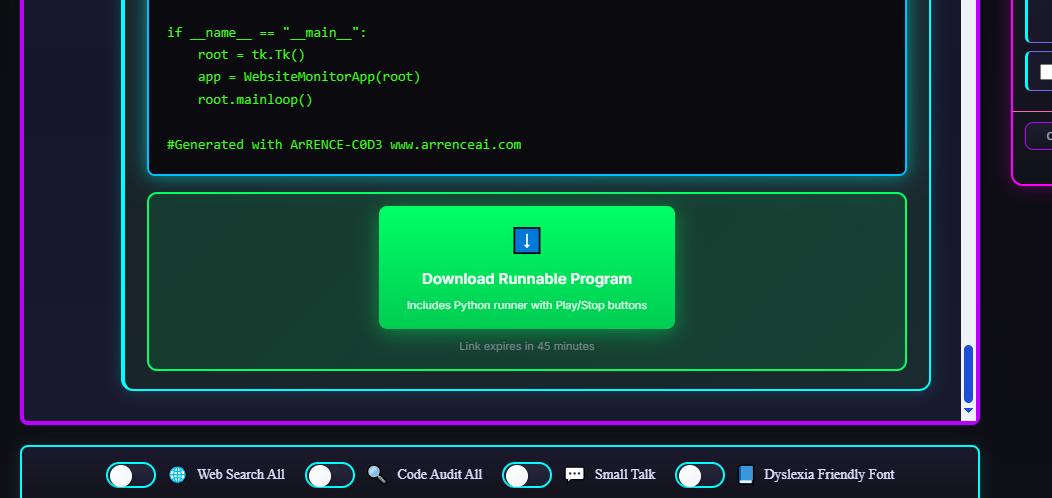This screenshot has height=498, width=1052.
Task: Click the magnifying glass icon beside Code Audit All
Action: (377, 475)
